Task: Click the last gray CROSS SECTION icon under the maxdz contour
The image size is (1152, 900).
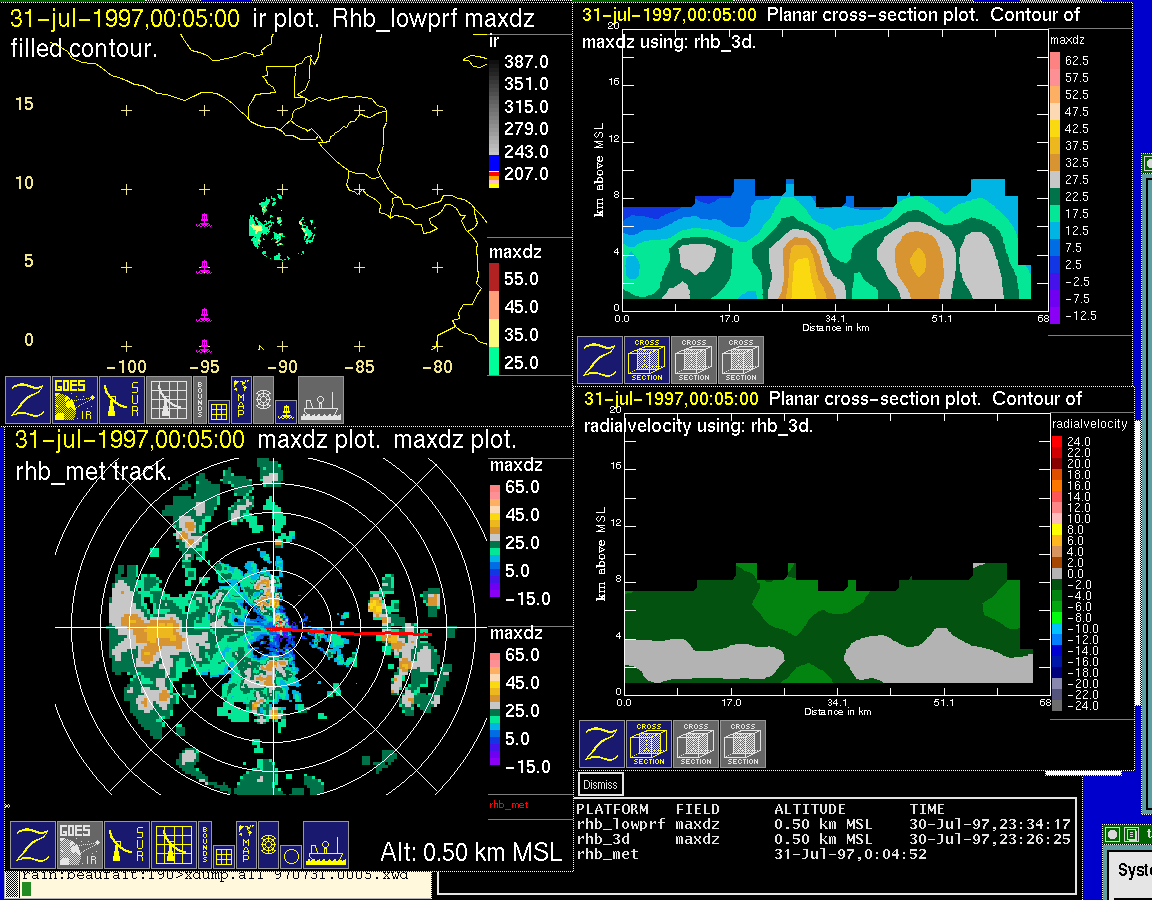Action: pyautogui.click(x=741, y=360)
